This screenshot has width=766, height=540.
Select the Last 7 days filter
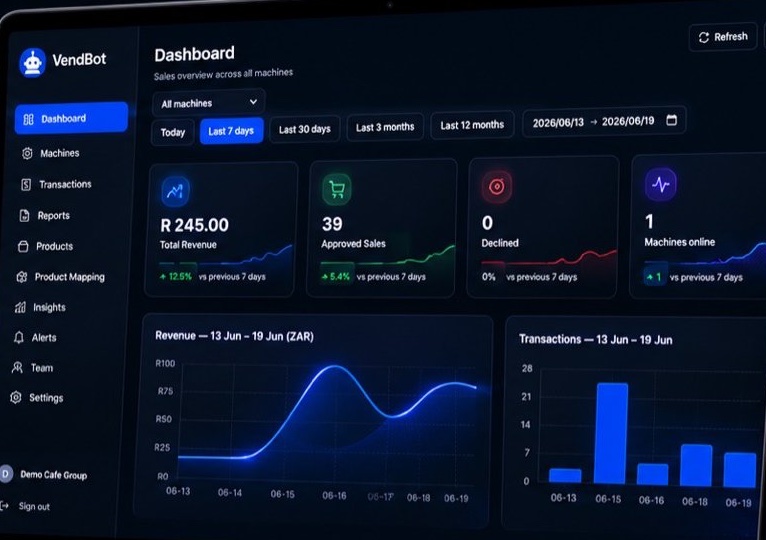tap(231, 131)
